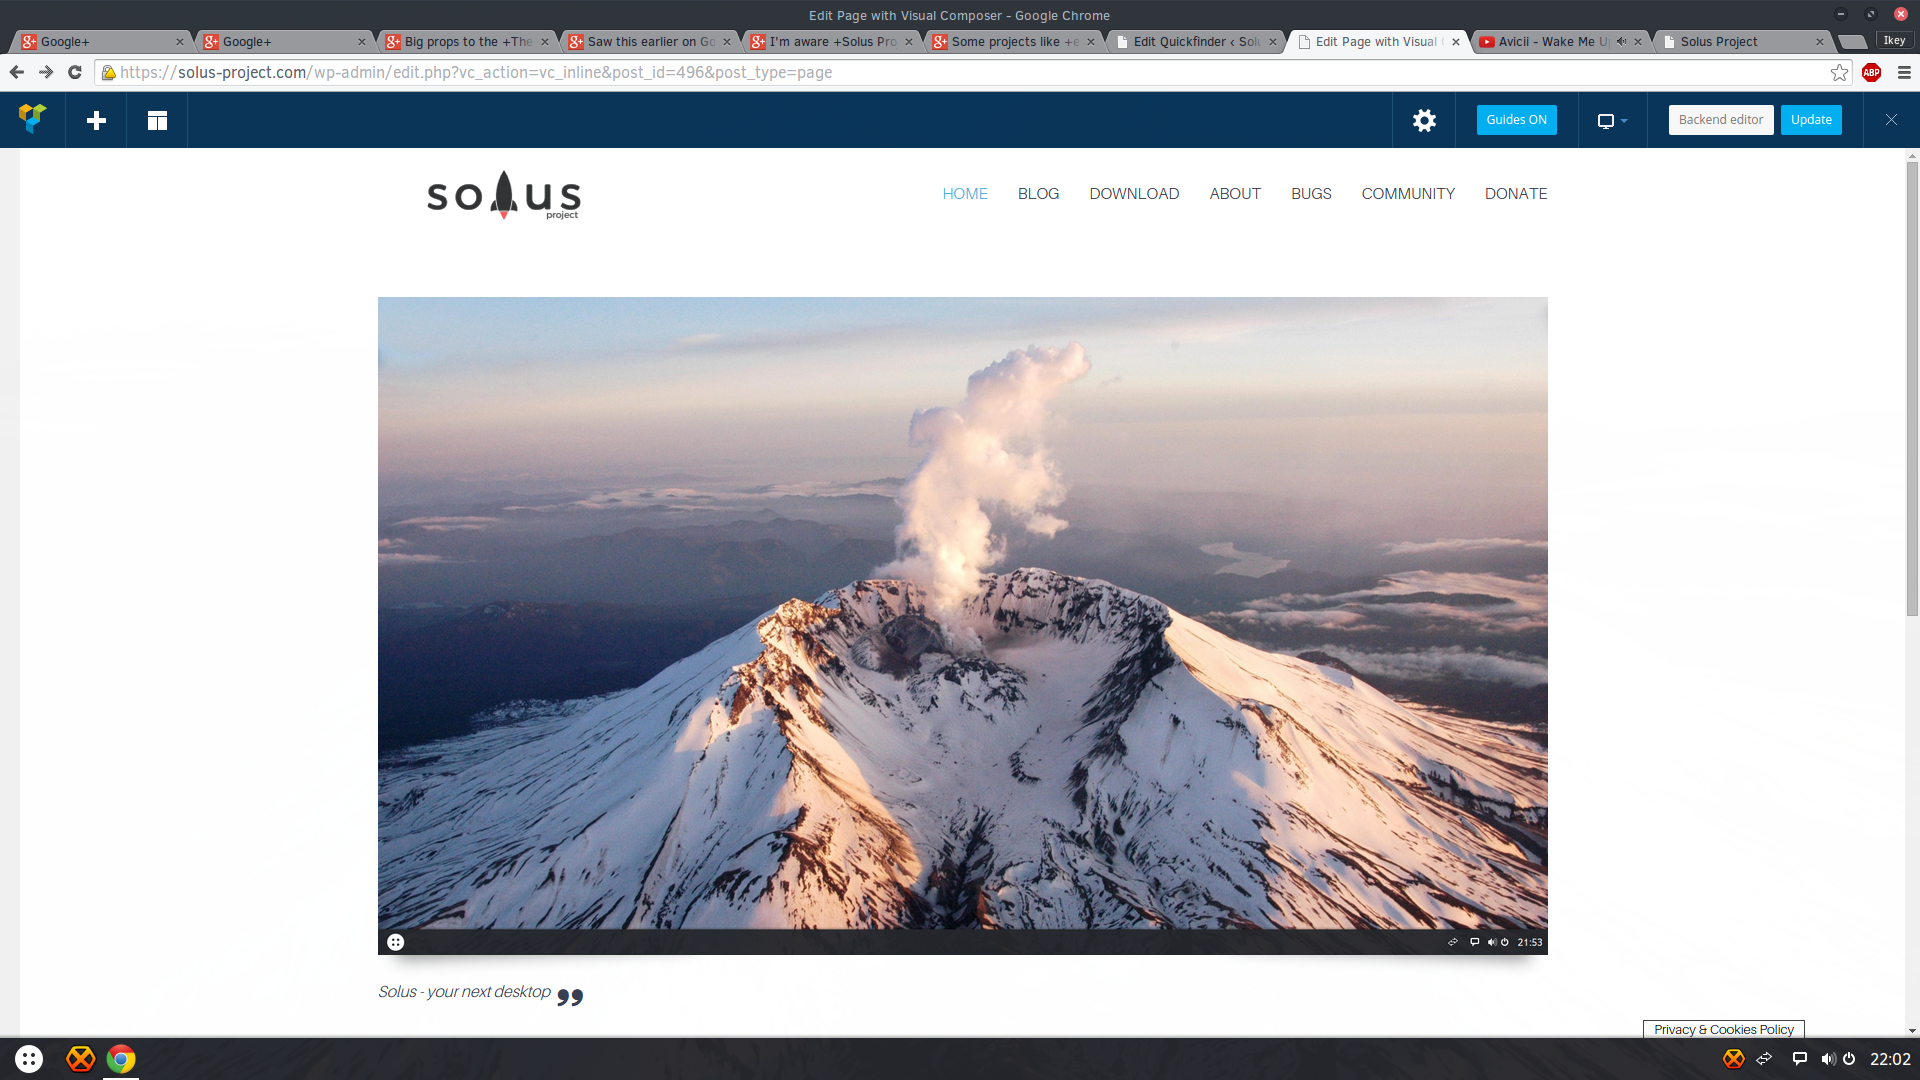The image size is (1920, 1080).
Task: Switch to 'Some projects like' tab
Action: pos(1014,41)
